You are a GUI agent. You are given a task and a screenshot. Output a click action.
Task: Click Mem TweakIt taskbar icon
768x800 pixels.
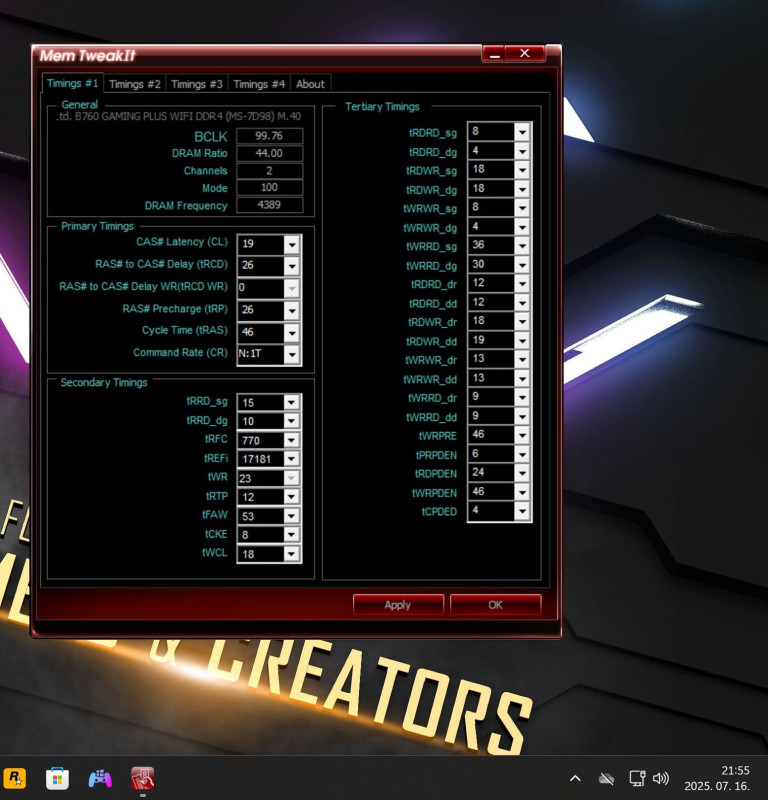(142, 779)
